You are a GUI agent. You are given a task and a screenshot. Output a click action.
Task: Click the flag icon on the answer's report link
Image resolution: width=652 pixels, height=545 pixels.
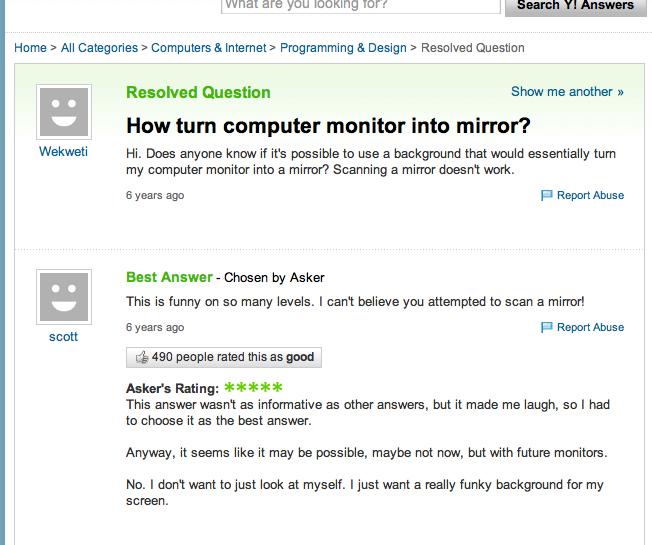[547, 328]
